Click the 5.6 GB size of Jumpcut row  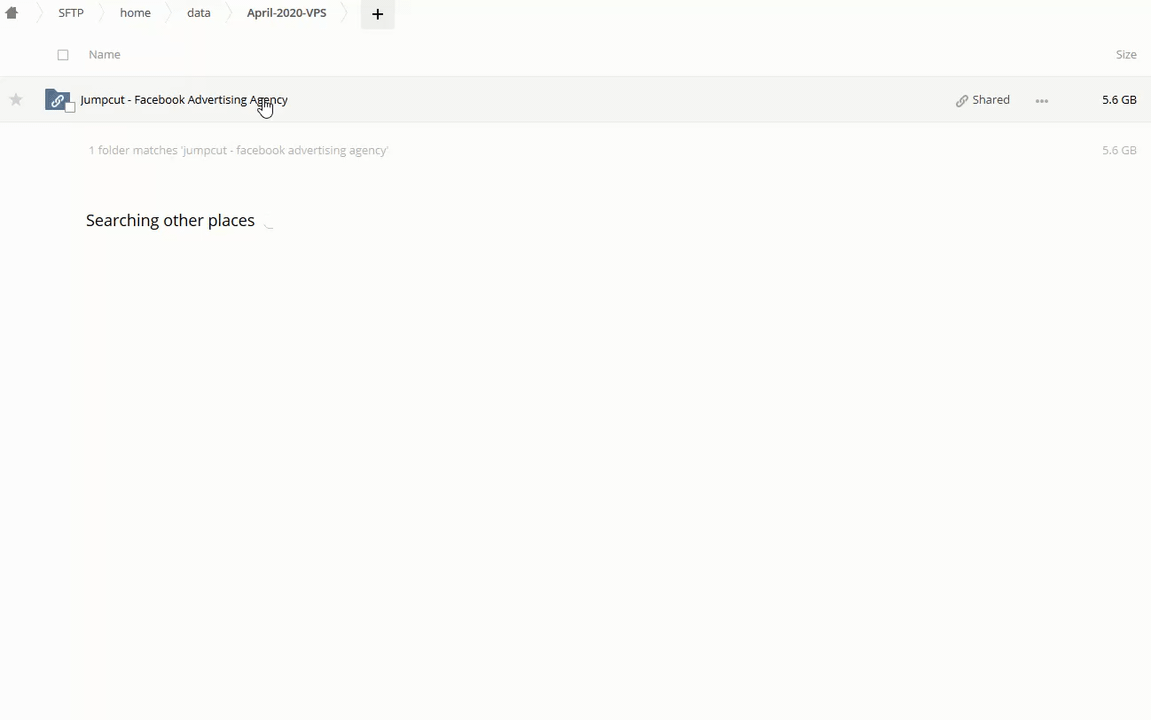click(x=1119, y=100)
